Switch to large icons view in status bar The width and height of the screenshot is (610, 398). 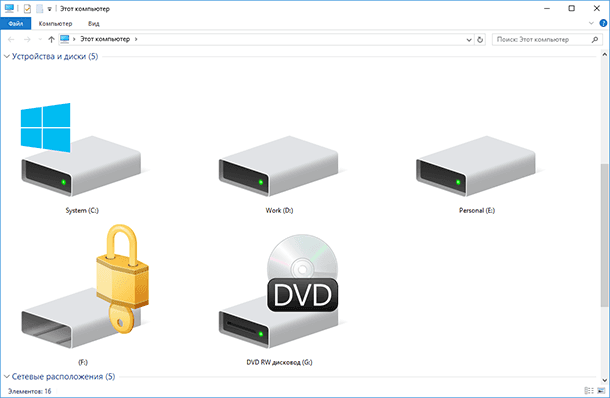coord(601,390)
